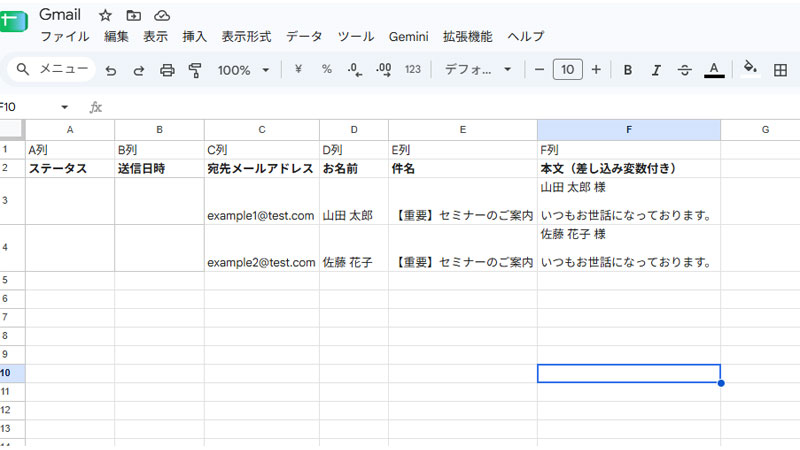
Task: Star the Gmail spreadsheet
Action: tap(105, 16)
